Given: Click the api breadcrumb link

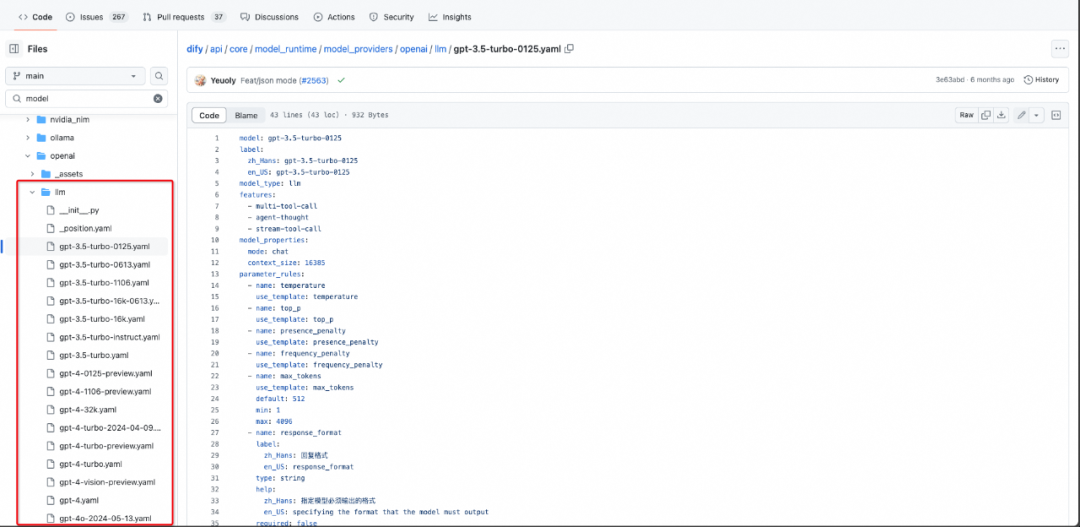Looking at the screenshot, I should [216, 49].
